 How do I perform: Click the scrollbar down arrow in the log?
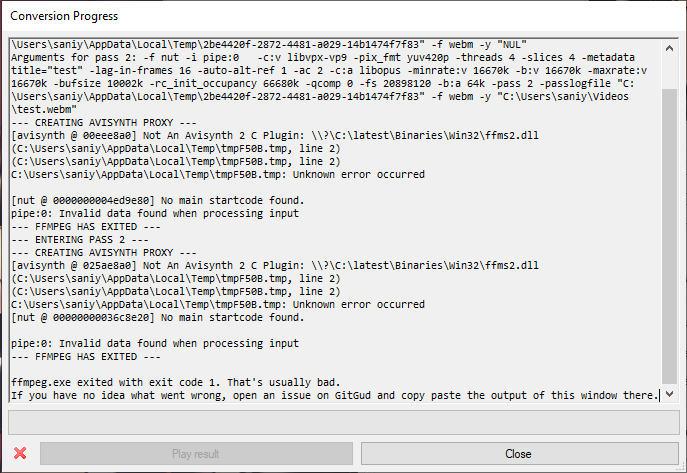669,394
